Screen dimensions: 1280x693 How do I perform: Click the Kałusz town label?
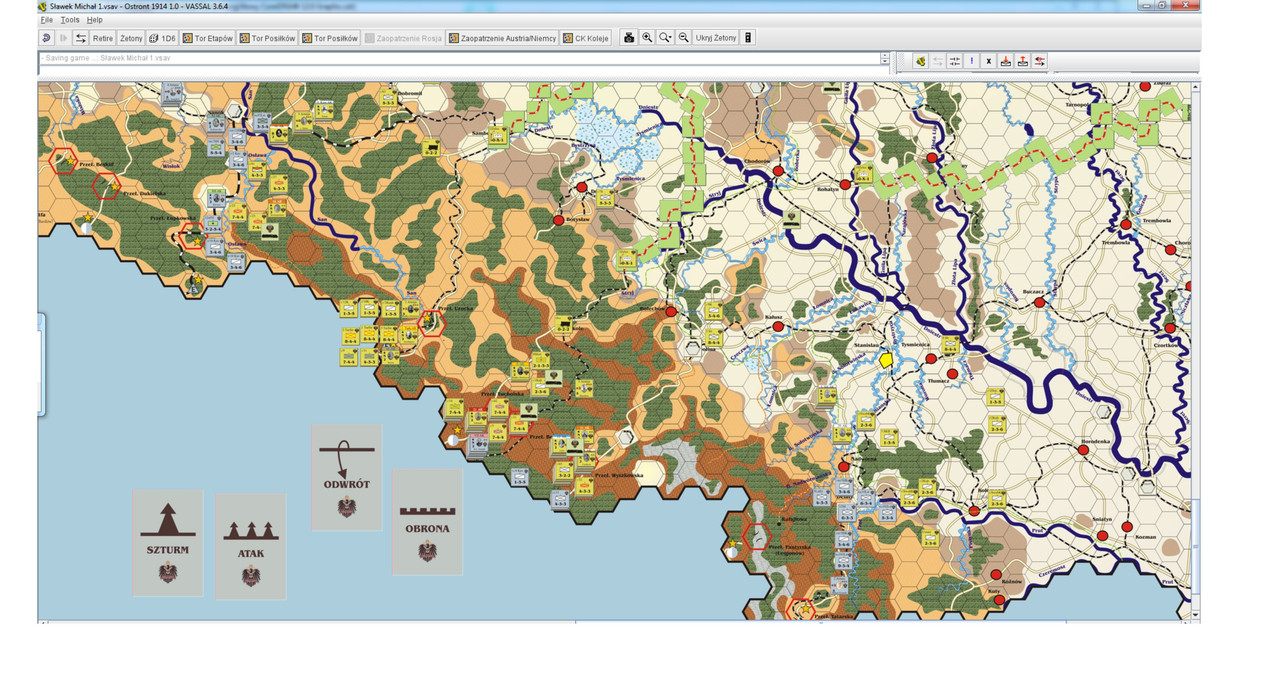775,317
